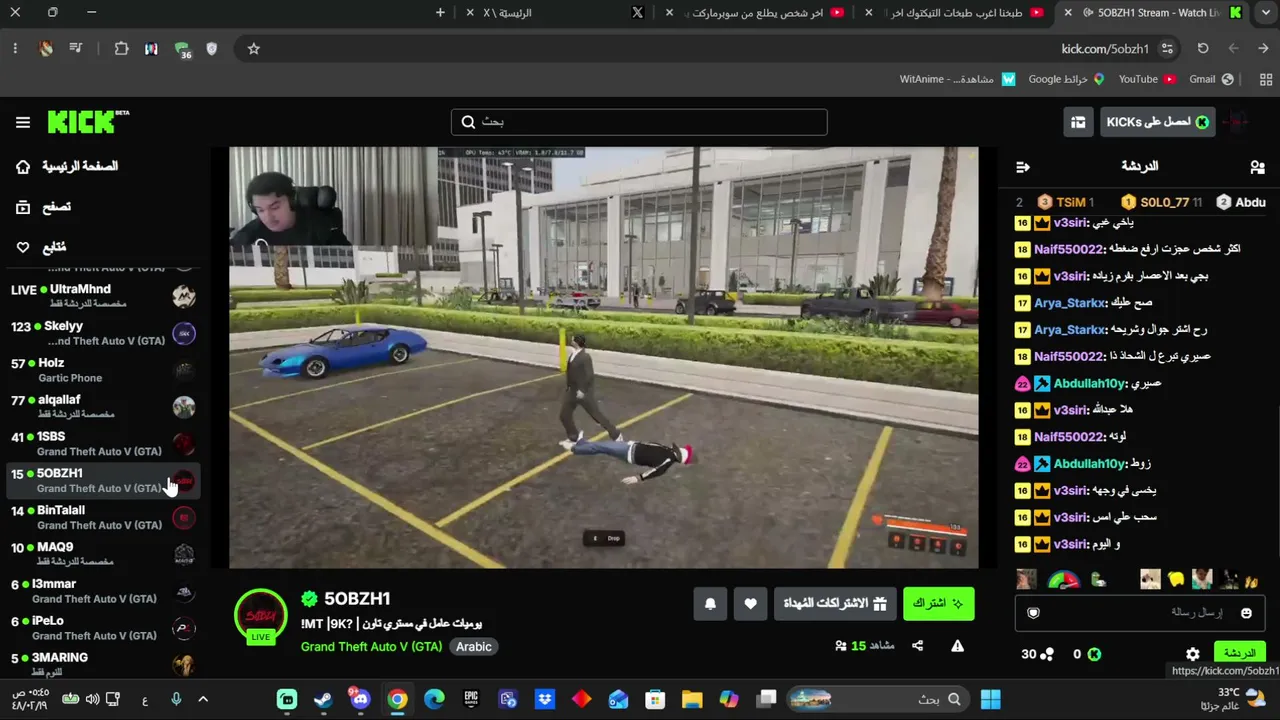The width and height of the screenshot is (1280, 720).
Task: Click the 5OBZH1 streamer avatar
Action: pyautogui.click(x=261, y=615)
